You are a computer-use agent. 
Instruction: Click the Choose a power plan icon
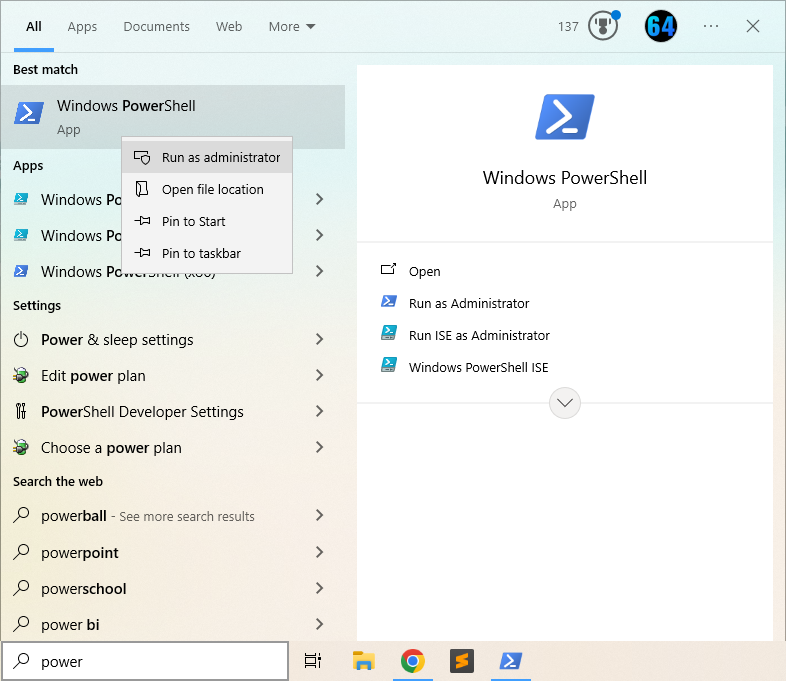21,447
